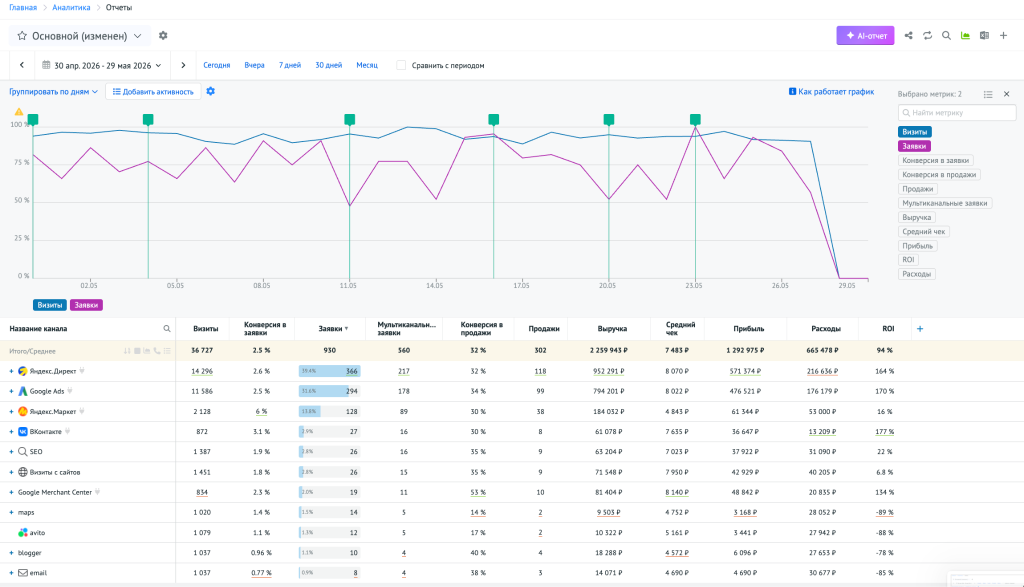Click the plus icon to add table column
Image resolution: width=1024 pixels, height=587 pixels.
click(920, 328)
